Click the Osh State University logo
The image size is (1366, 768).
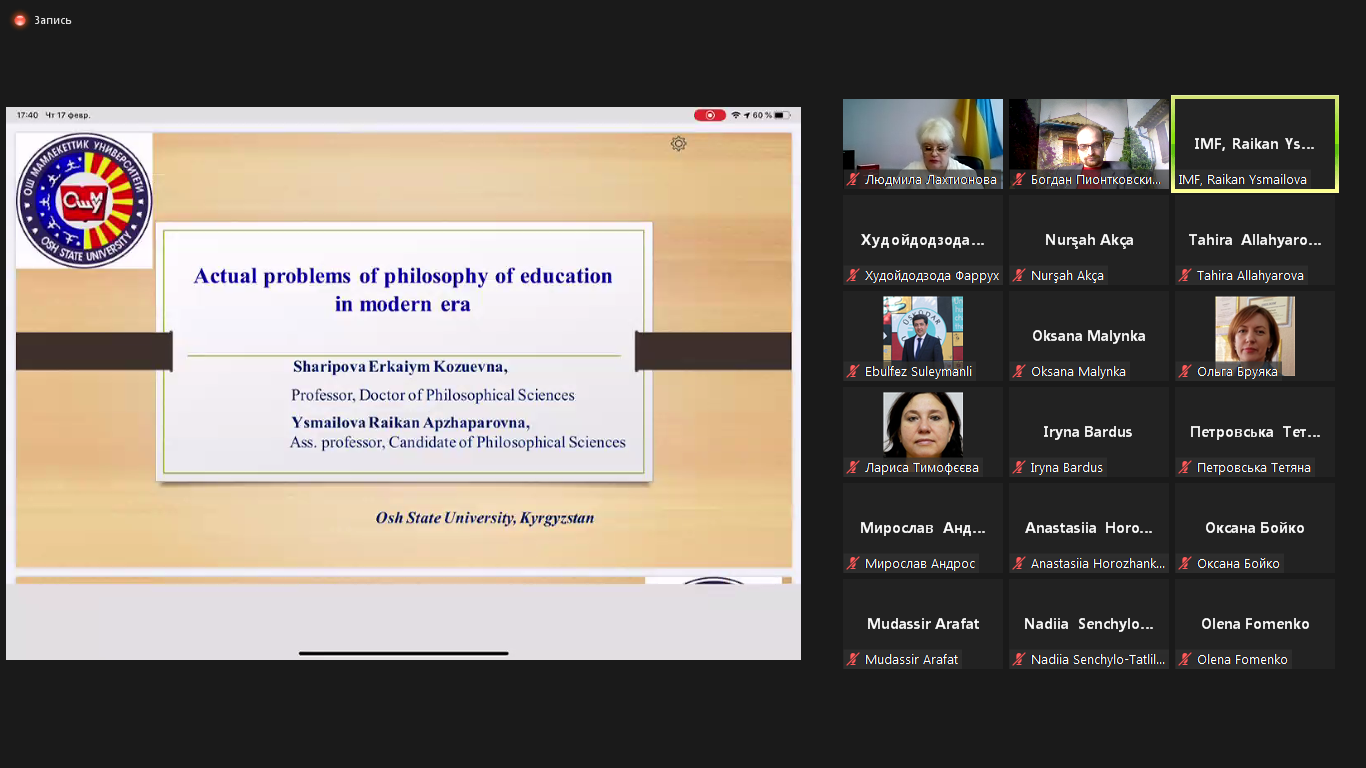pyautogui.click(x=84, y=201)
